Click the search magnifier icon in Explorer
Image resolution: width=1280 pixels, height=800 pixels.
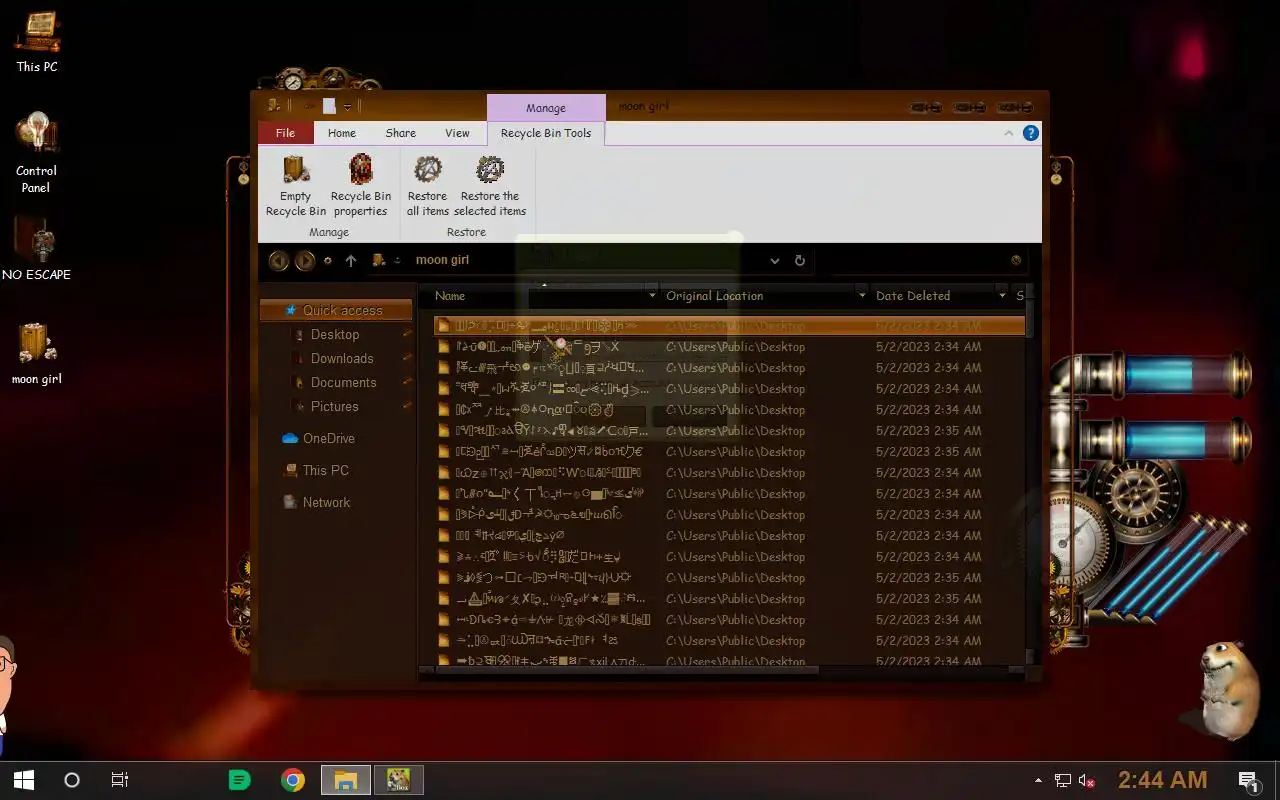pos(1016,260)
